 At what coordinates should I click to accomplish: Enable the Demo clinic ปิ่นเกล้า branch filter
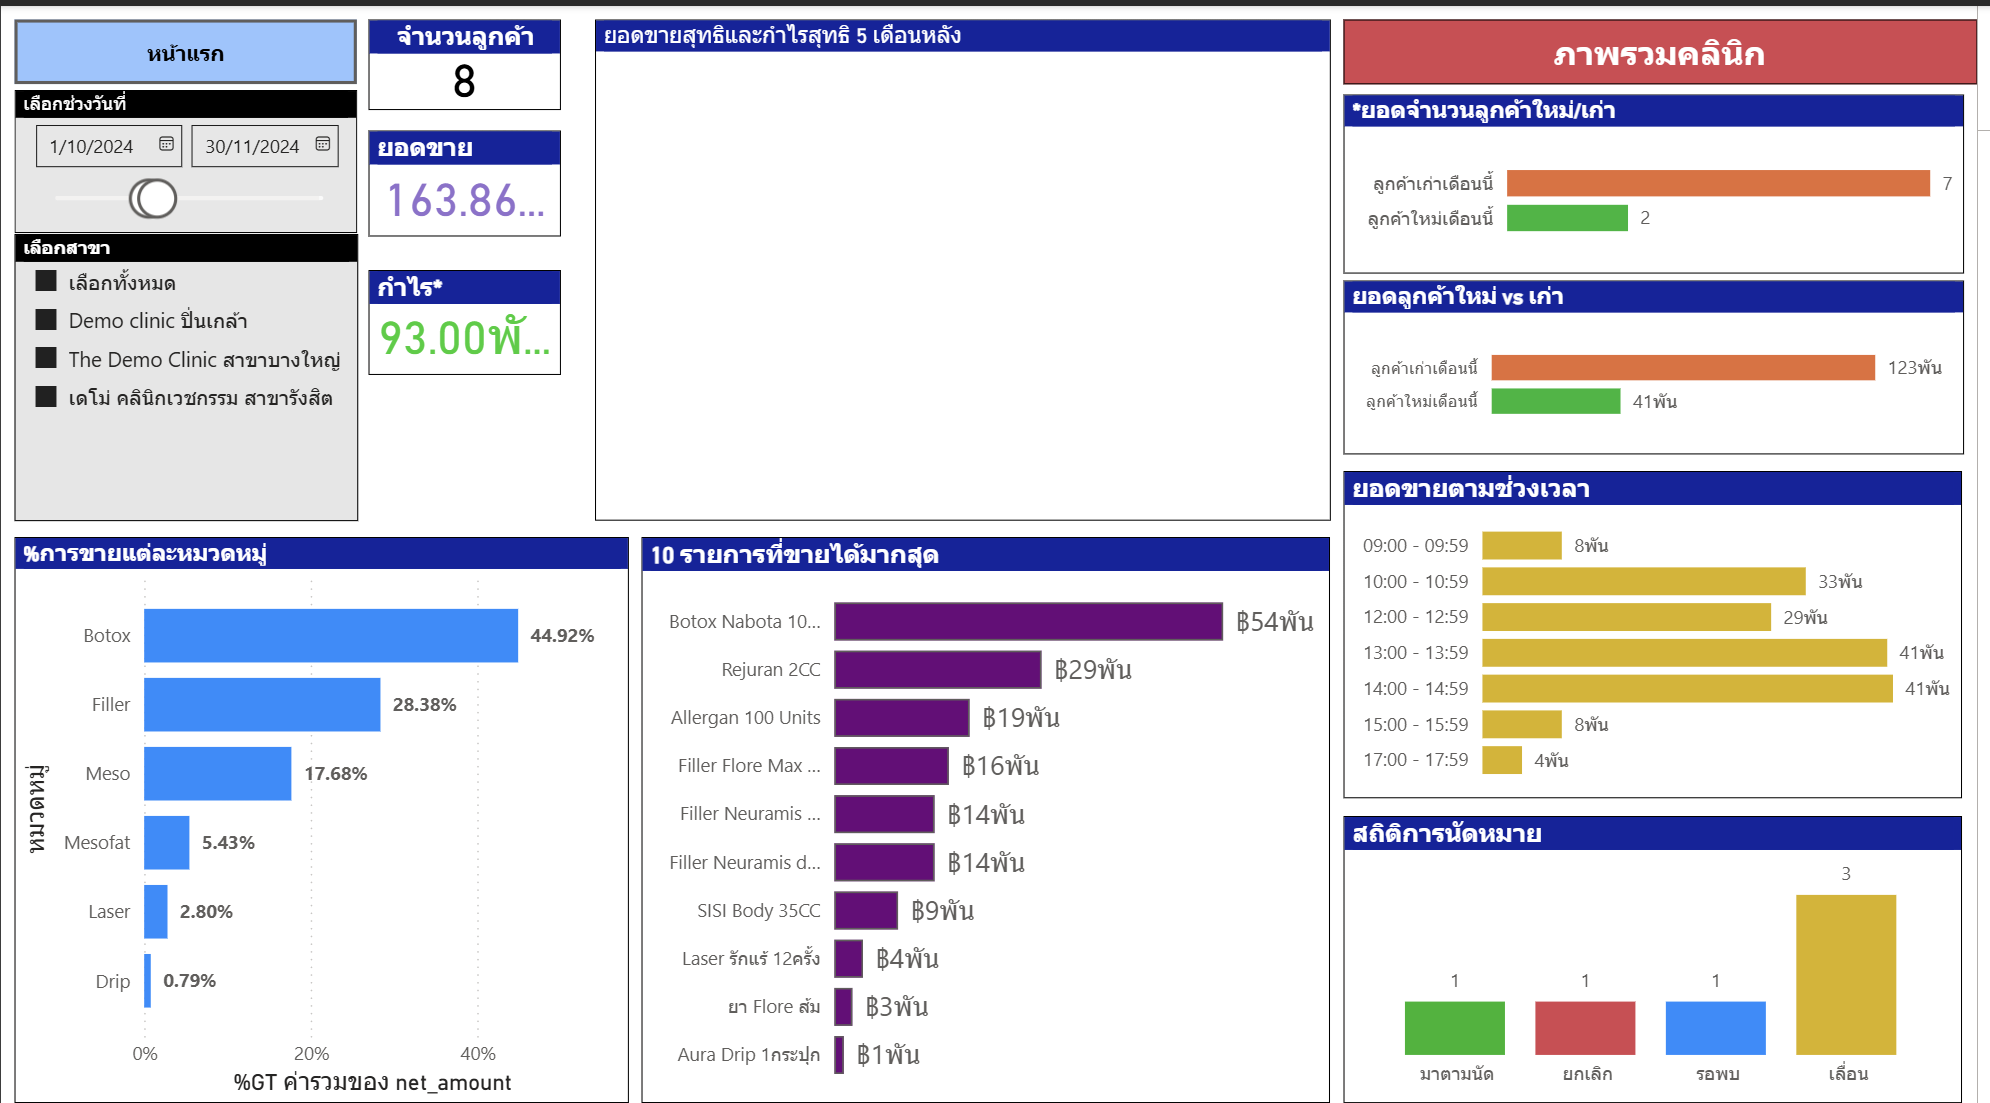pos(46,321)
